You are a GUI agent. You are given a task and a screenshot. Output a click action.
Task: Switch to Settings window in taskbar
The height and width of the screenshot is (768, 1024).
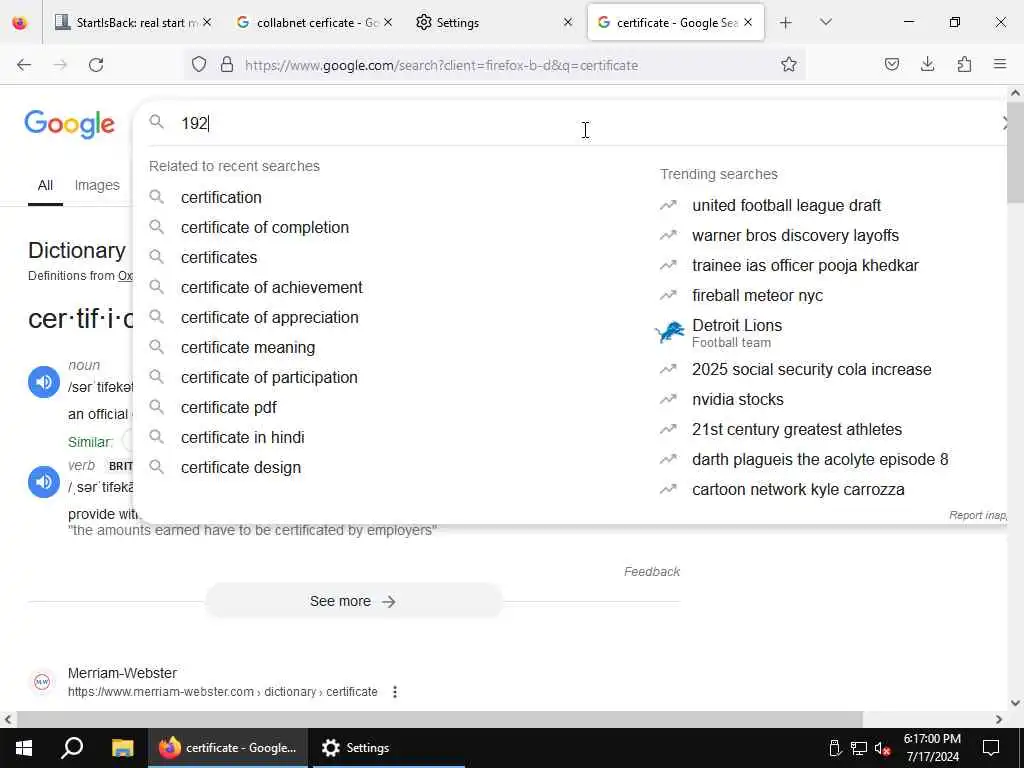pos(388,748)
